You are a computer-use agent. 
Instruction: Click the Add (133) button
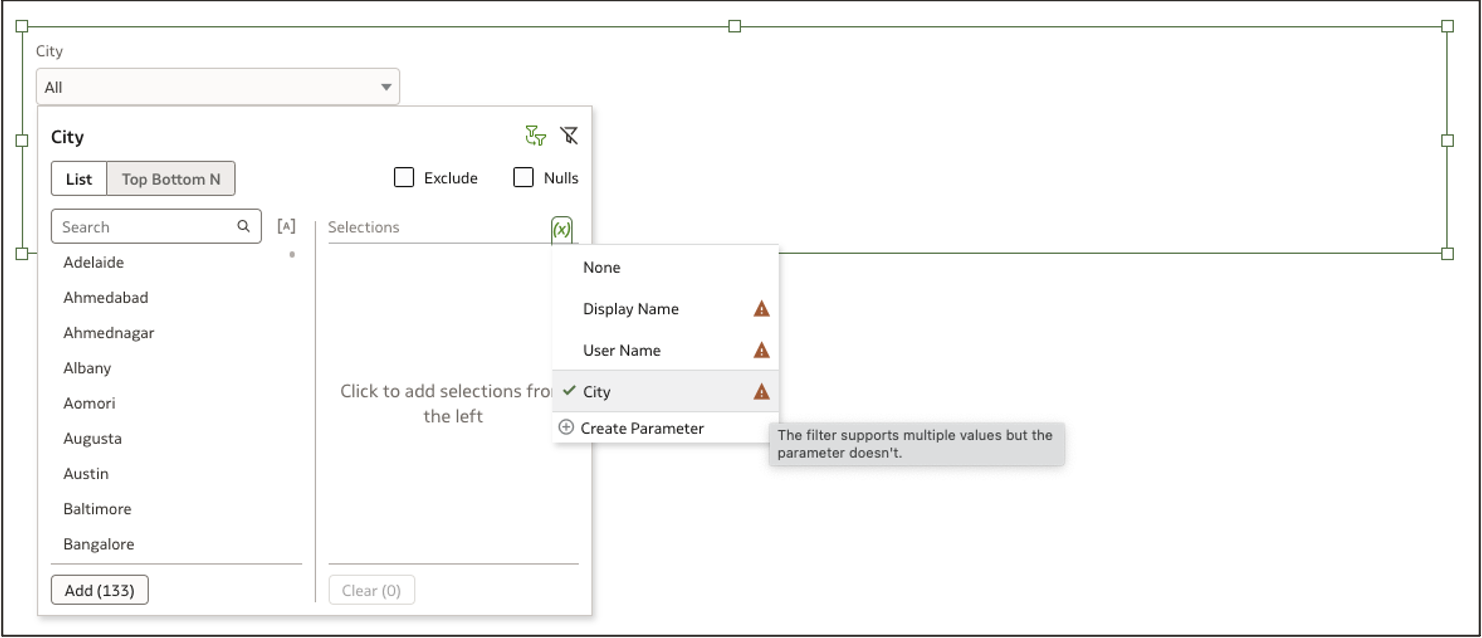pyautogui.click(x=98, y=589)
